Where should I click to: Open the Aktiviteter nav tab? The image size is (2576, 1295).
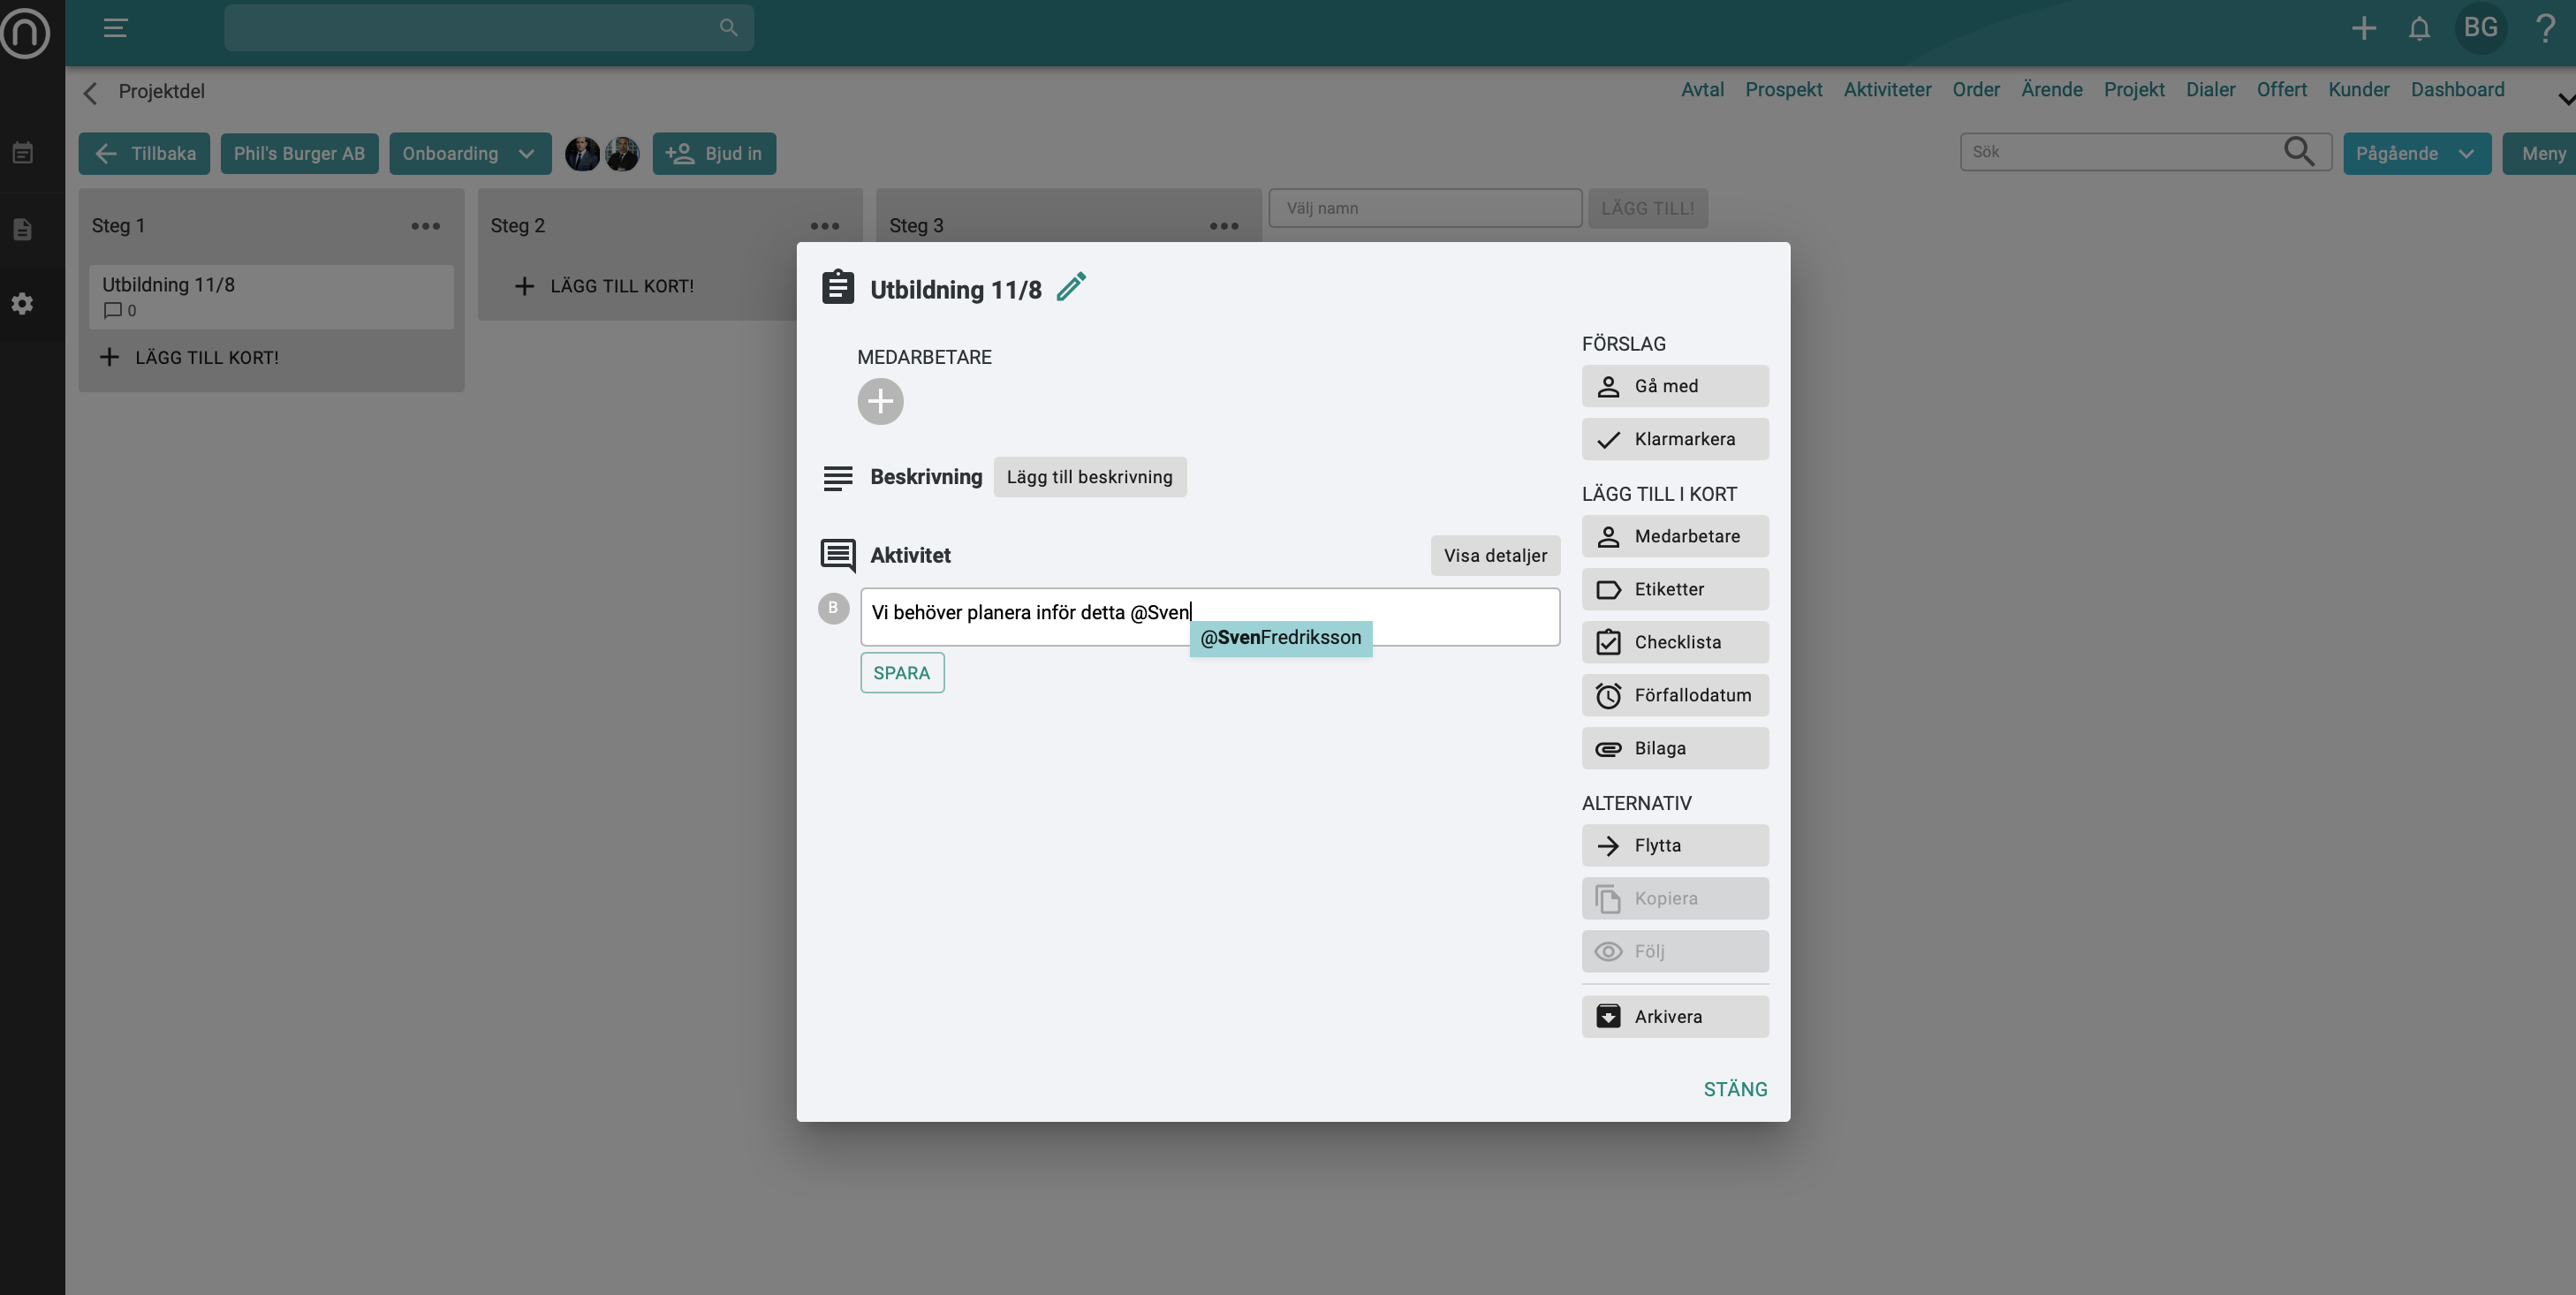click(x=1886, y=90)
